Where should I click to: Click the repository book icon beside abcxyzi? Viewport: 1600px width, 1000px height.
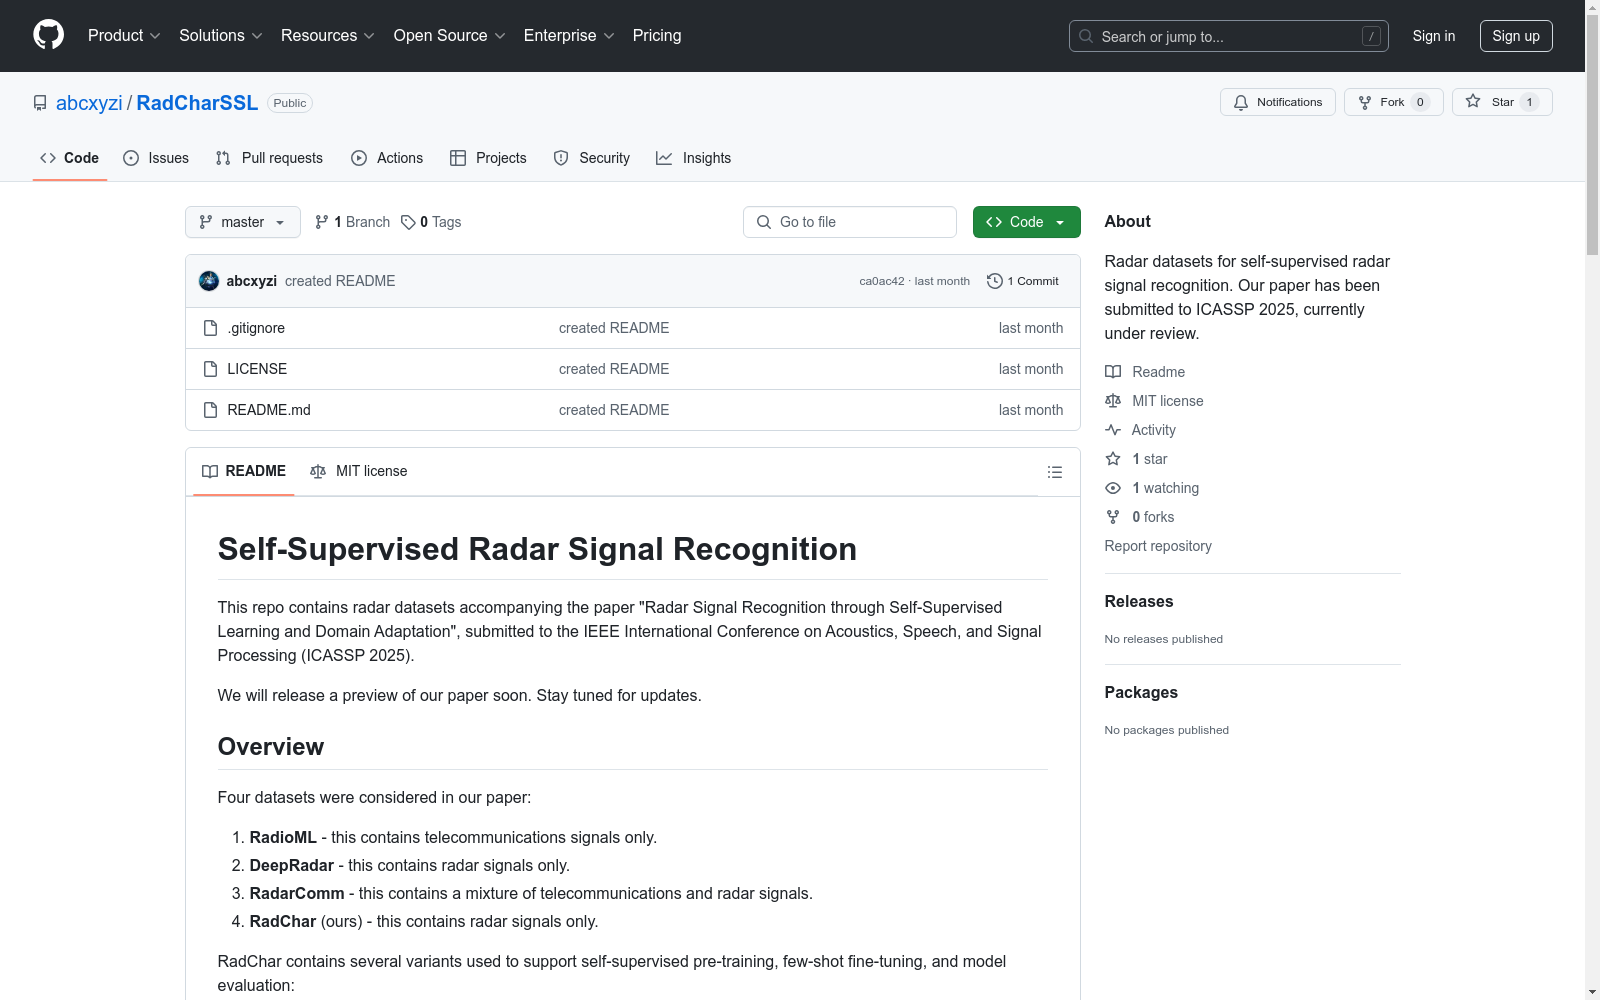pos(40,103)
